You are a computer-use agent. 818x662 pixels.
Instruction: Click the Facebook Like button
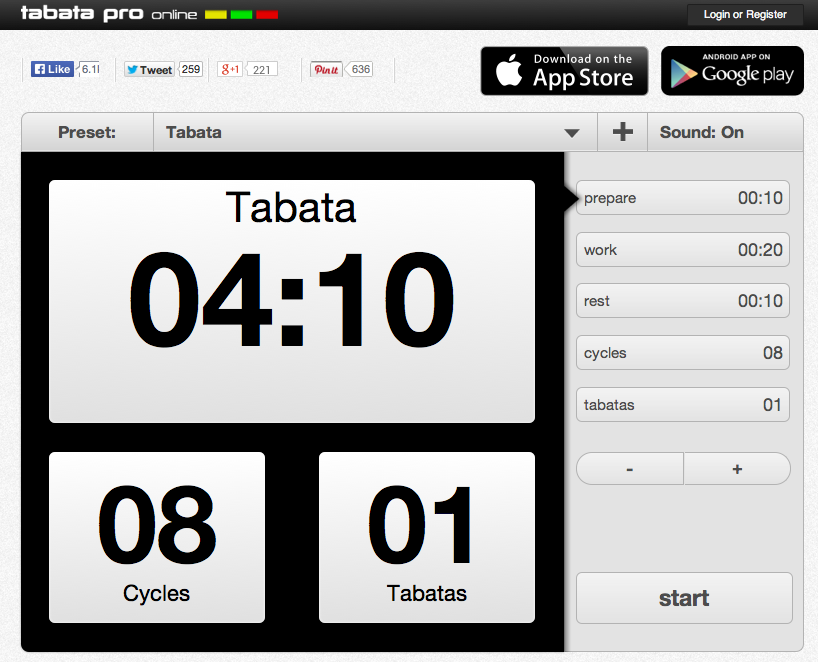[53, 70]
